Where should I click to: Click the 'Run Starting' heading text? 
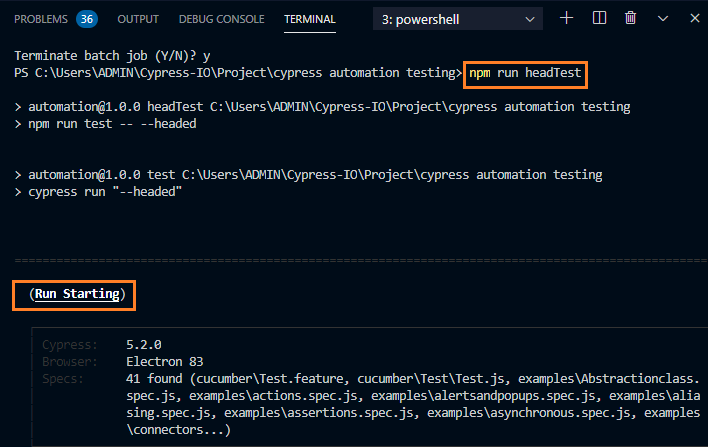tap(77, 294)
